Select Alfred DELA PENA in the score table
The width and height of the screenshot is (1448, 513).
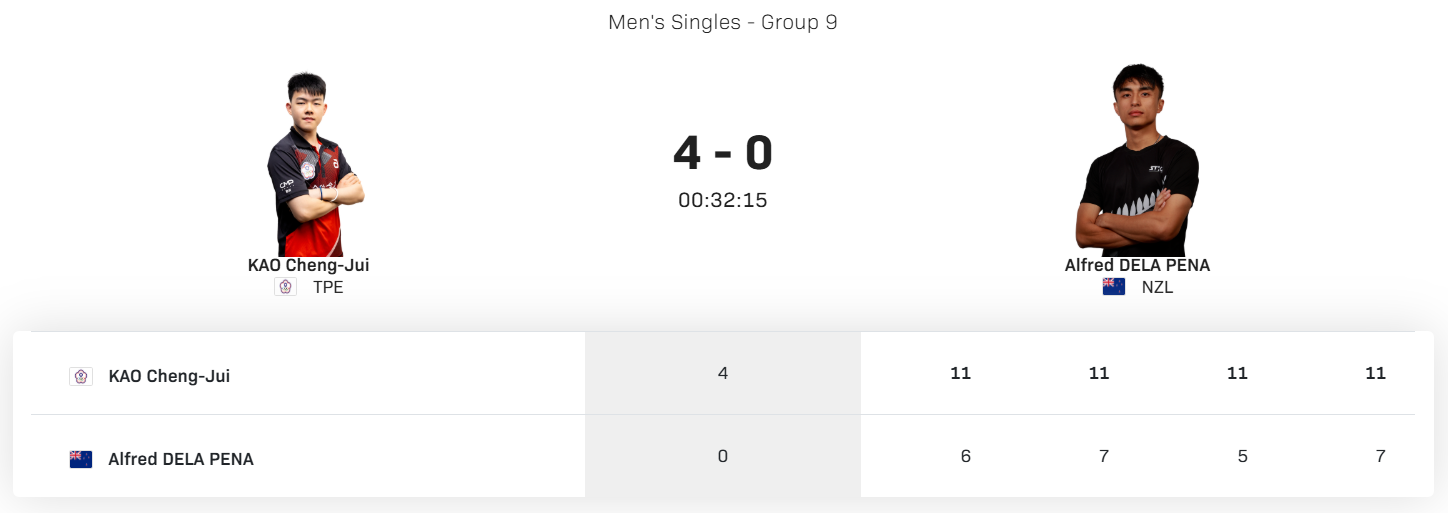click(181, 459)
